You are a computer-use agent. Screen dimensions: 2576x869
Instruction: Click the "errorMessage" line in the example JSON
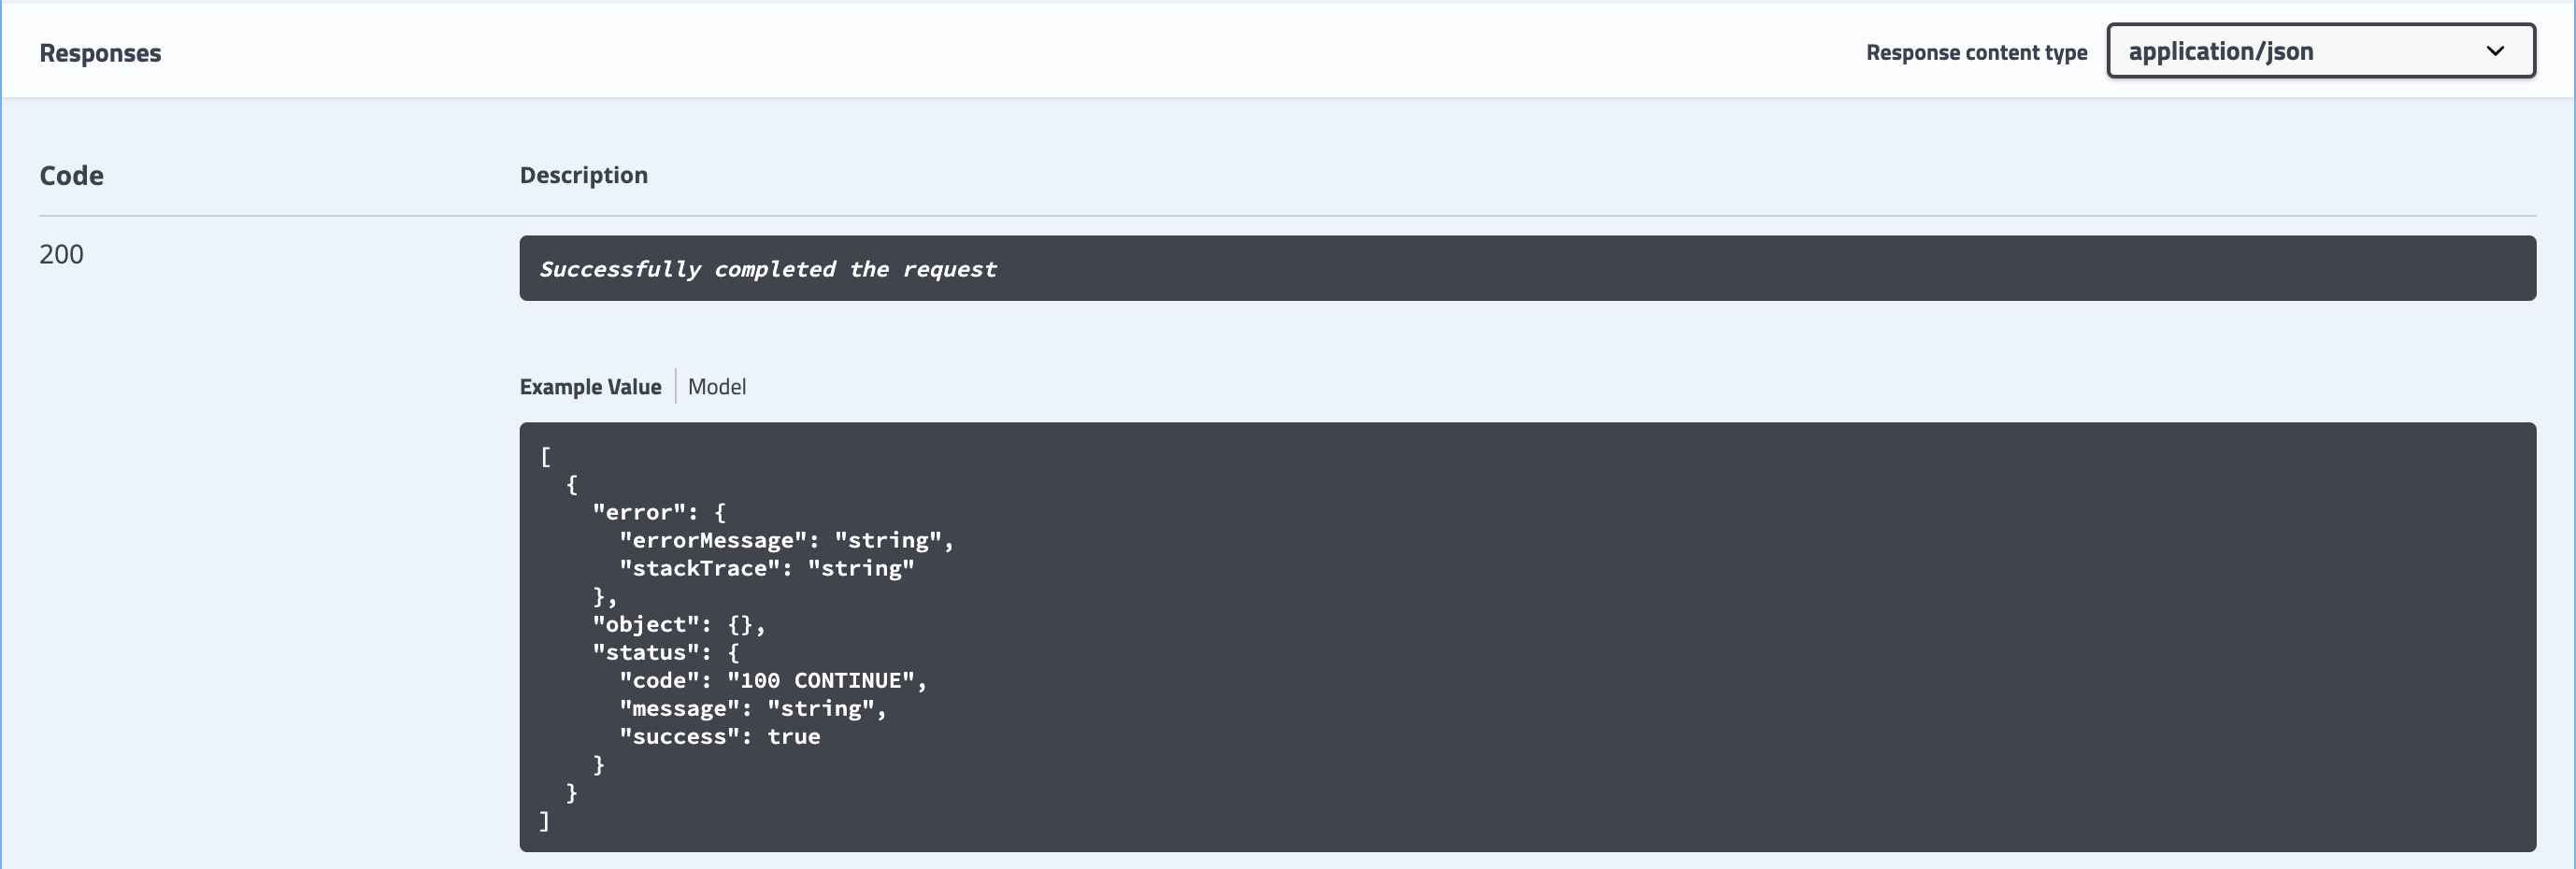(x=786, y=541)
